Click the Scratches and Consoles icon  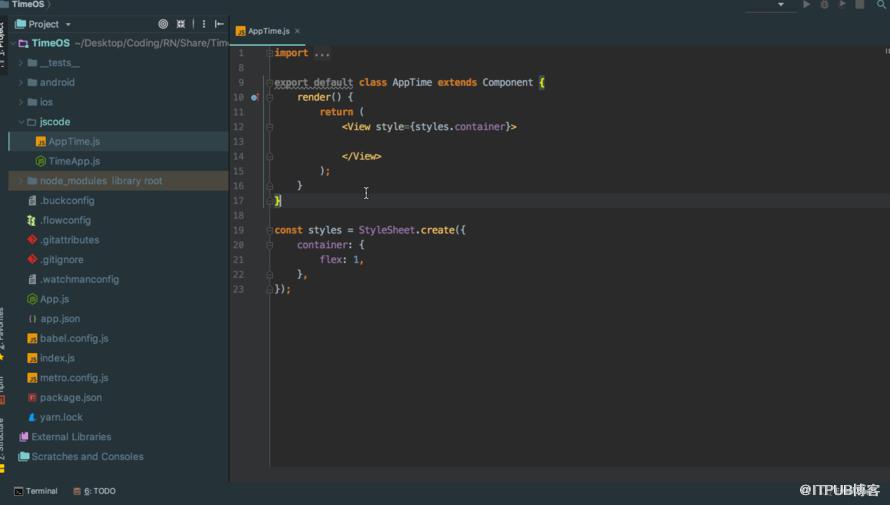(x=23, y=456)
